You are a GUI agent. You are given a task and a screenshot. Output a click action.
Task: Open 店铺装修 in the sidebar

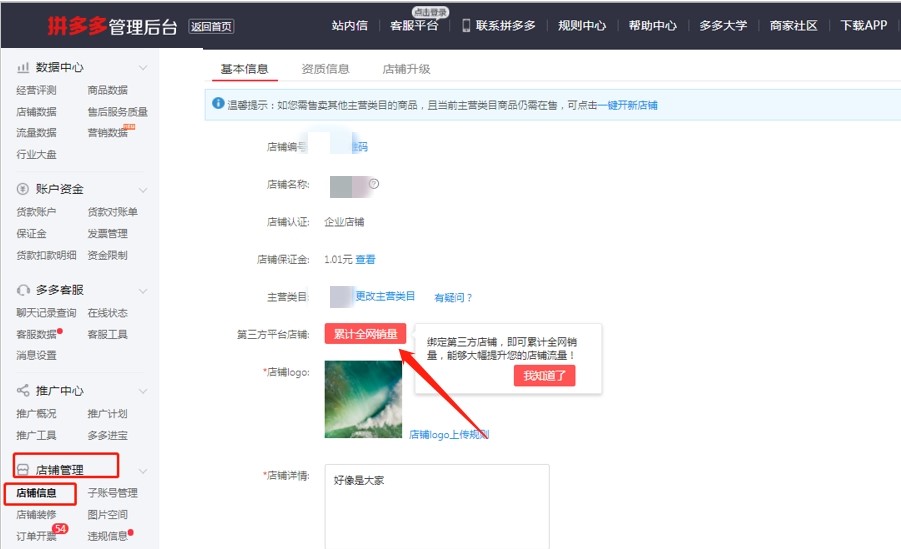[36, 515]
